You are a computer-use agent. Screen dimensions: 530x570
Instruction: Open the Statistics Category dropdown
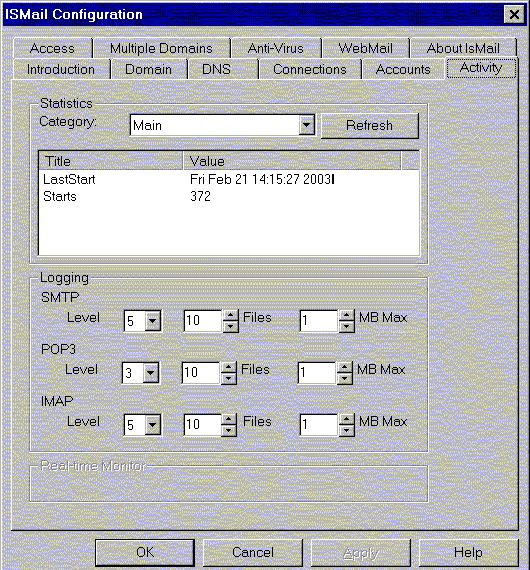[306, 125]
